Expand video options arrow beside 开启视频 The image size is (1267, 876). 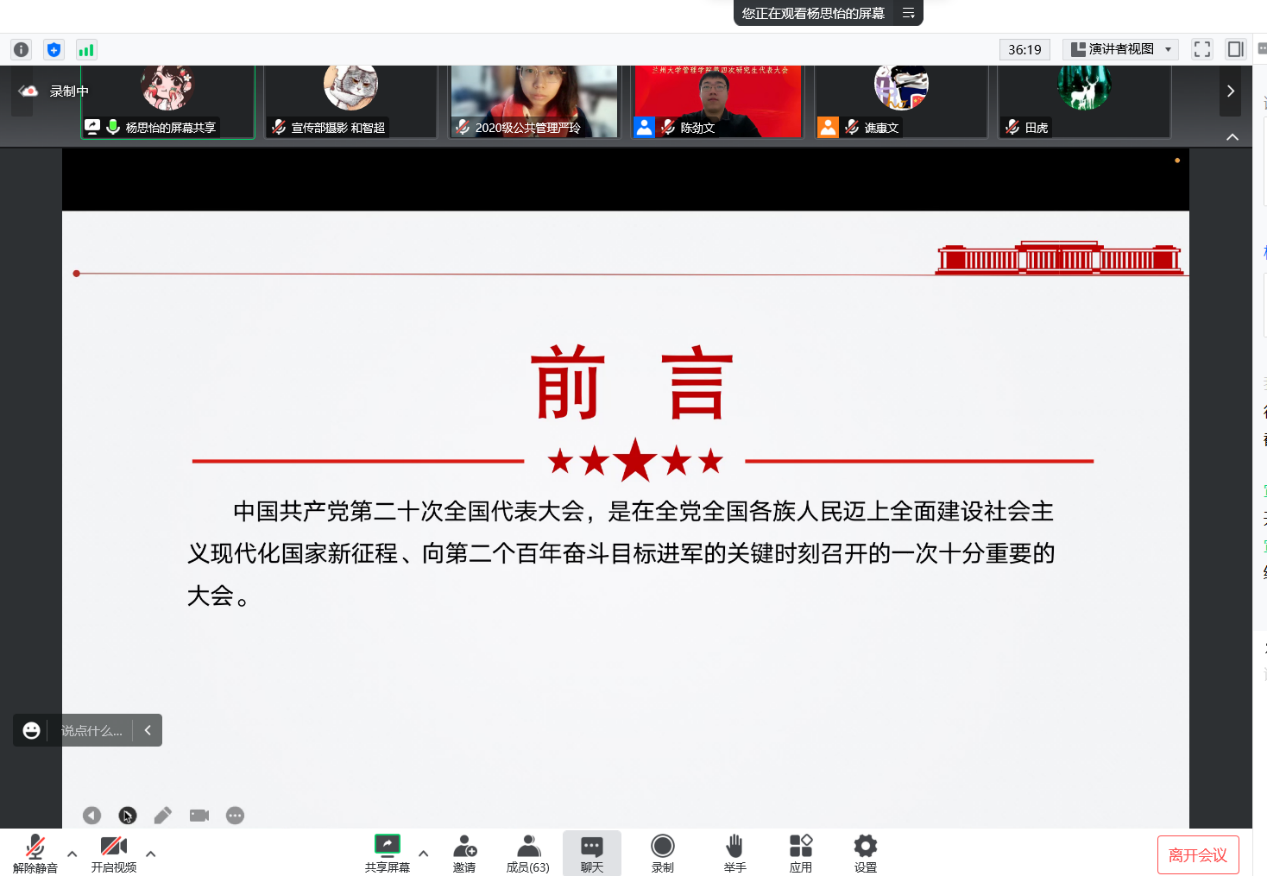pyautogui.click(x=151, y=853)
